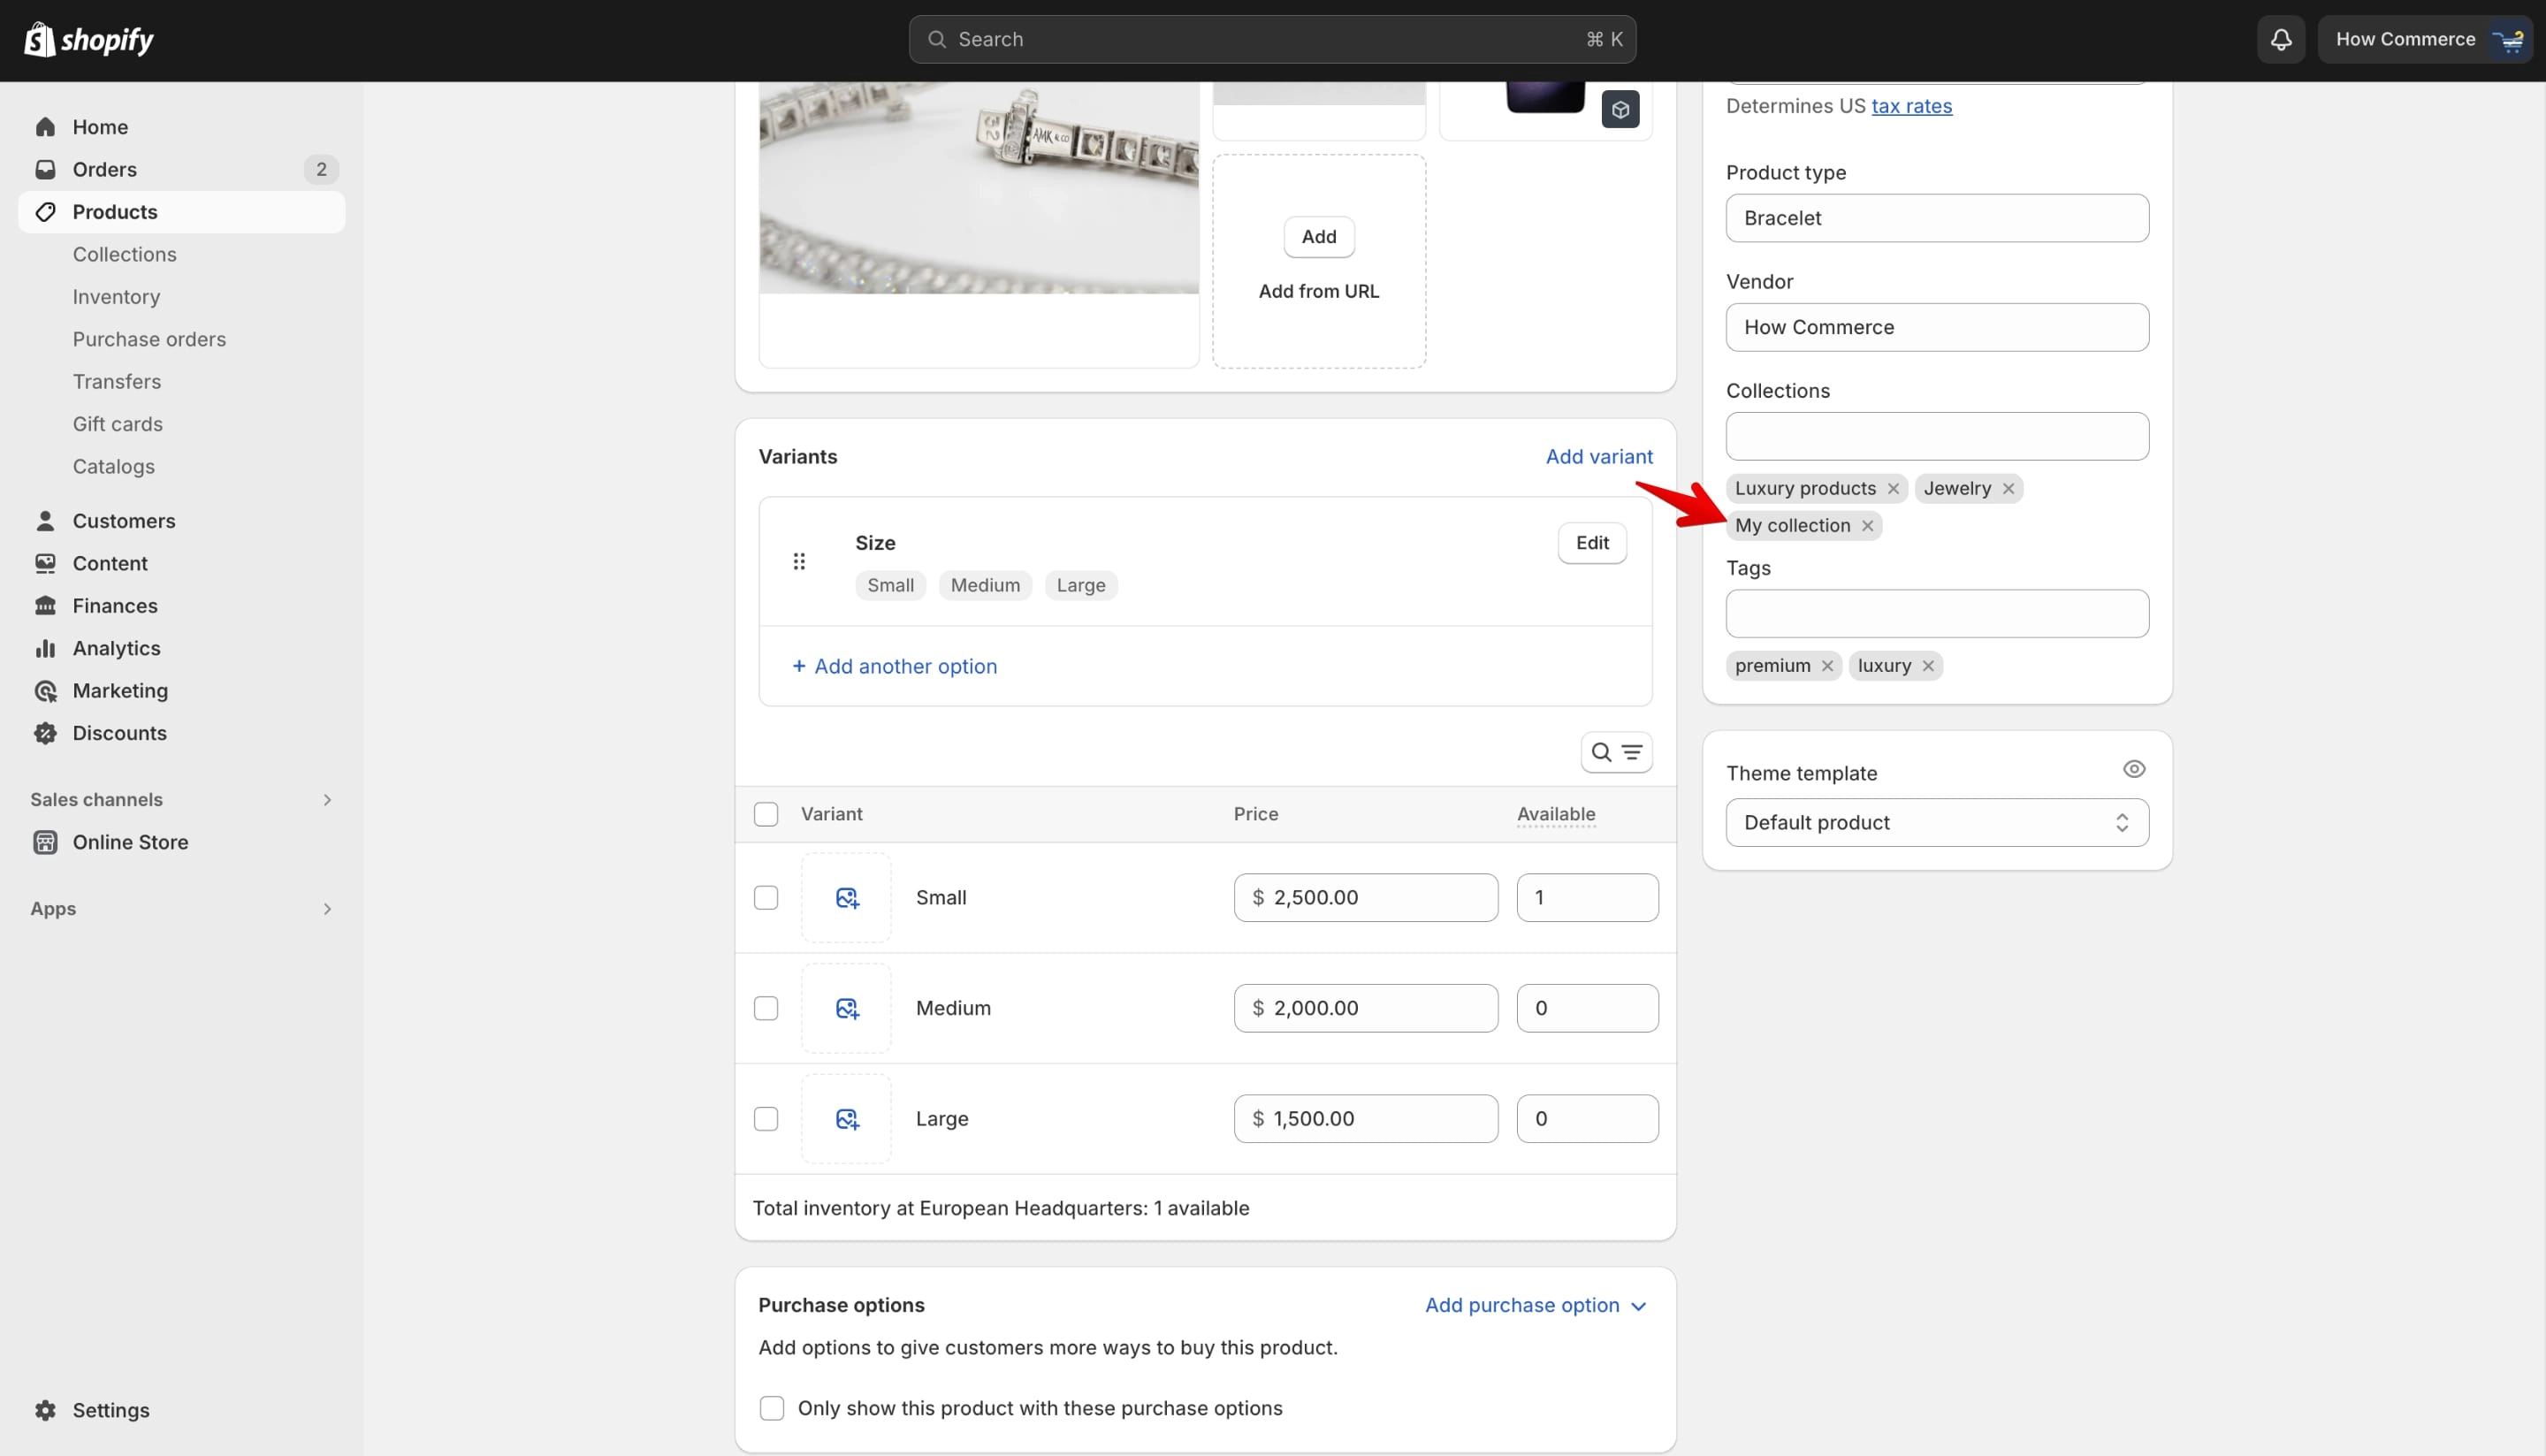Go to Inventory submenu
This screenshot has width=2546, height=1456.
116,297
